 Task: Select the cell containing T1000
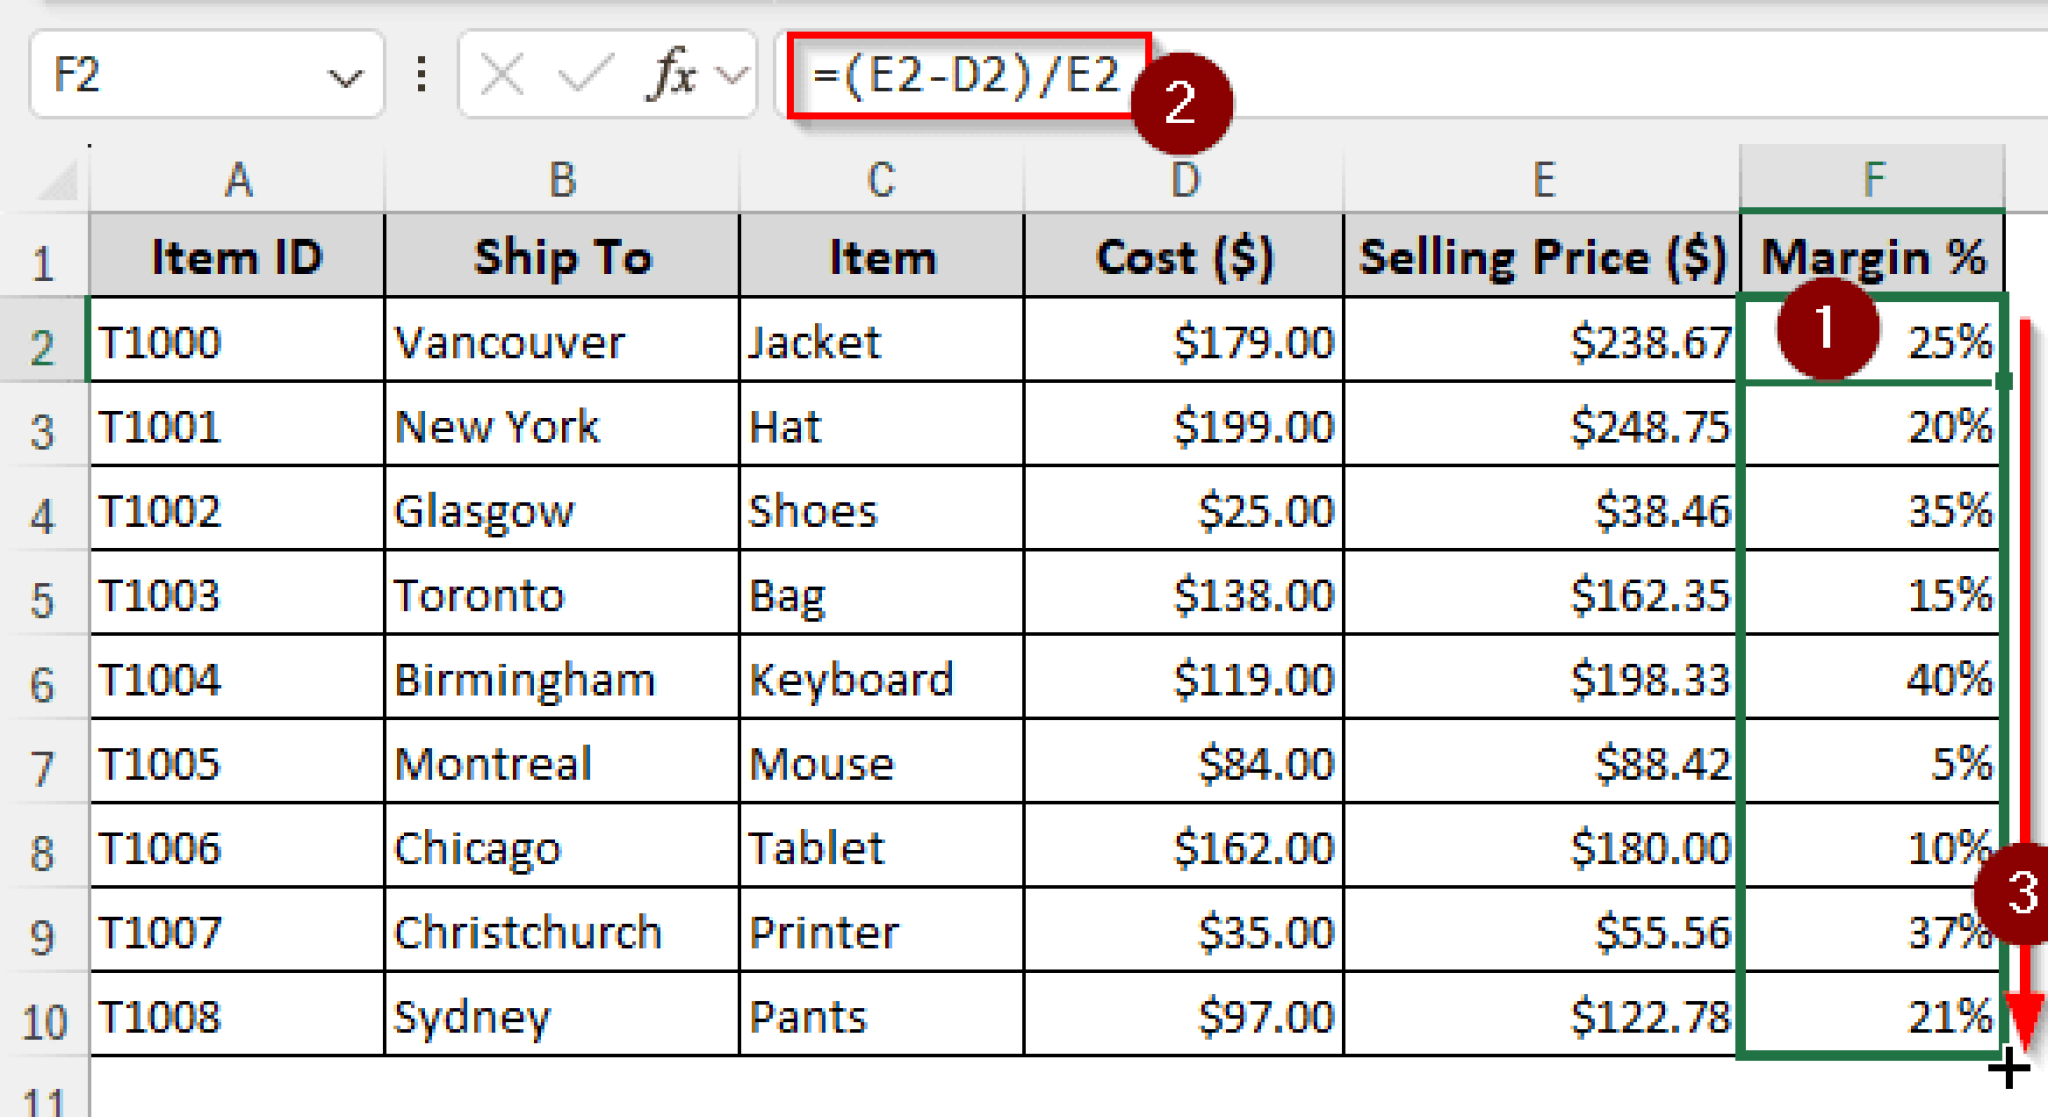(x=237, y=341)
